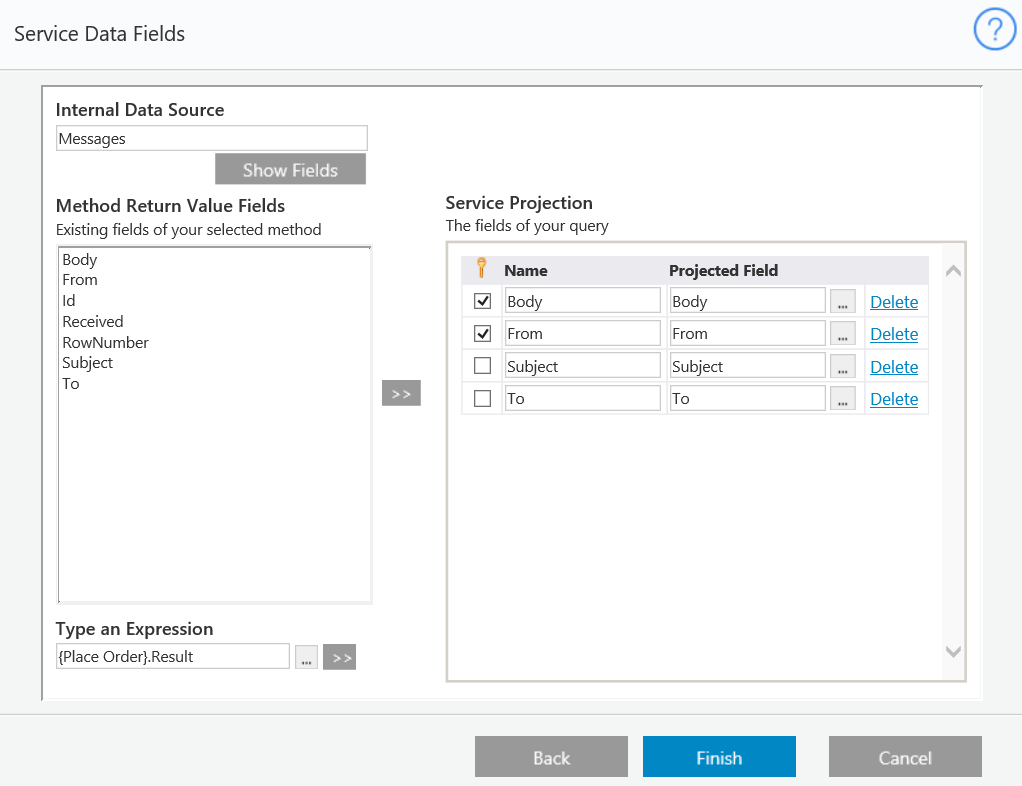Image resolution: width=1022 pixels, height=786 pixels.
Task: Click ellipsis button beside To projected field
Action: (x=843, y=399)
